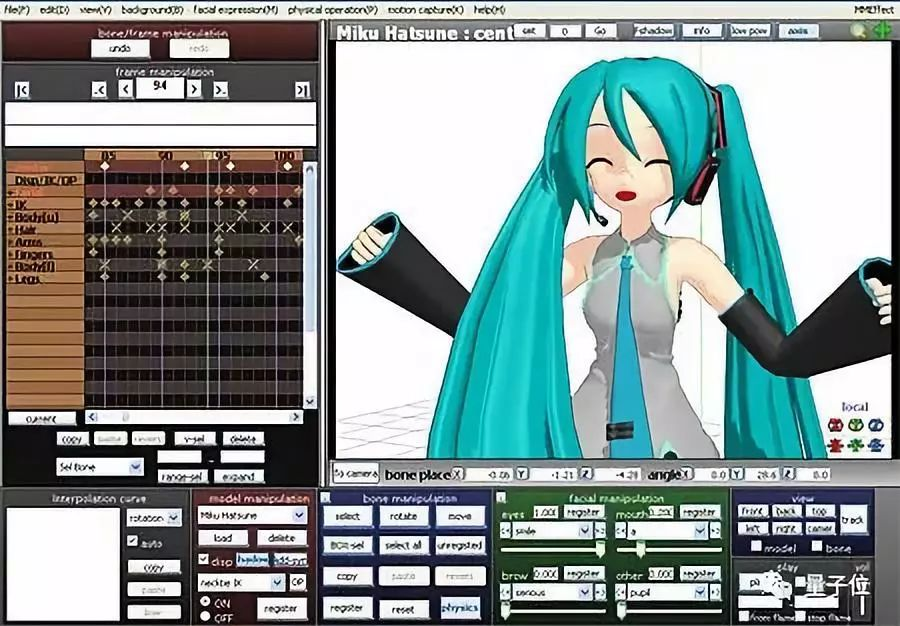This screenshot has width=900, height=626.
Task: Click the timeline vertical scrollbar
Action: (309, 285)
